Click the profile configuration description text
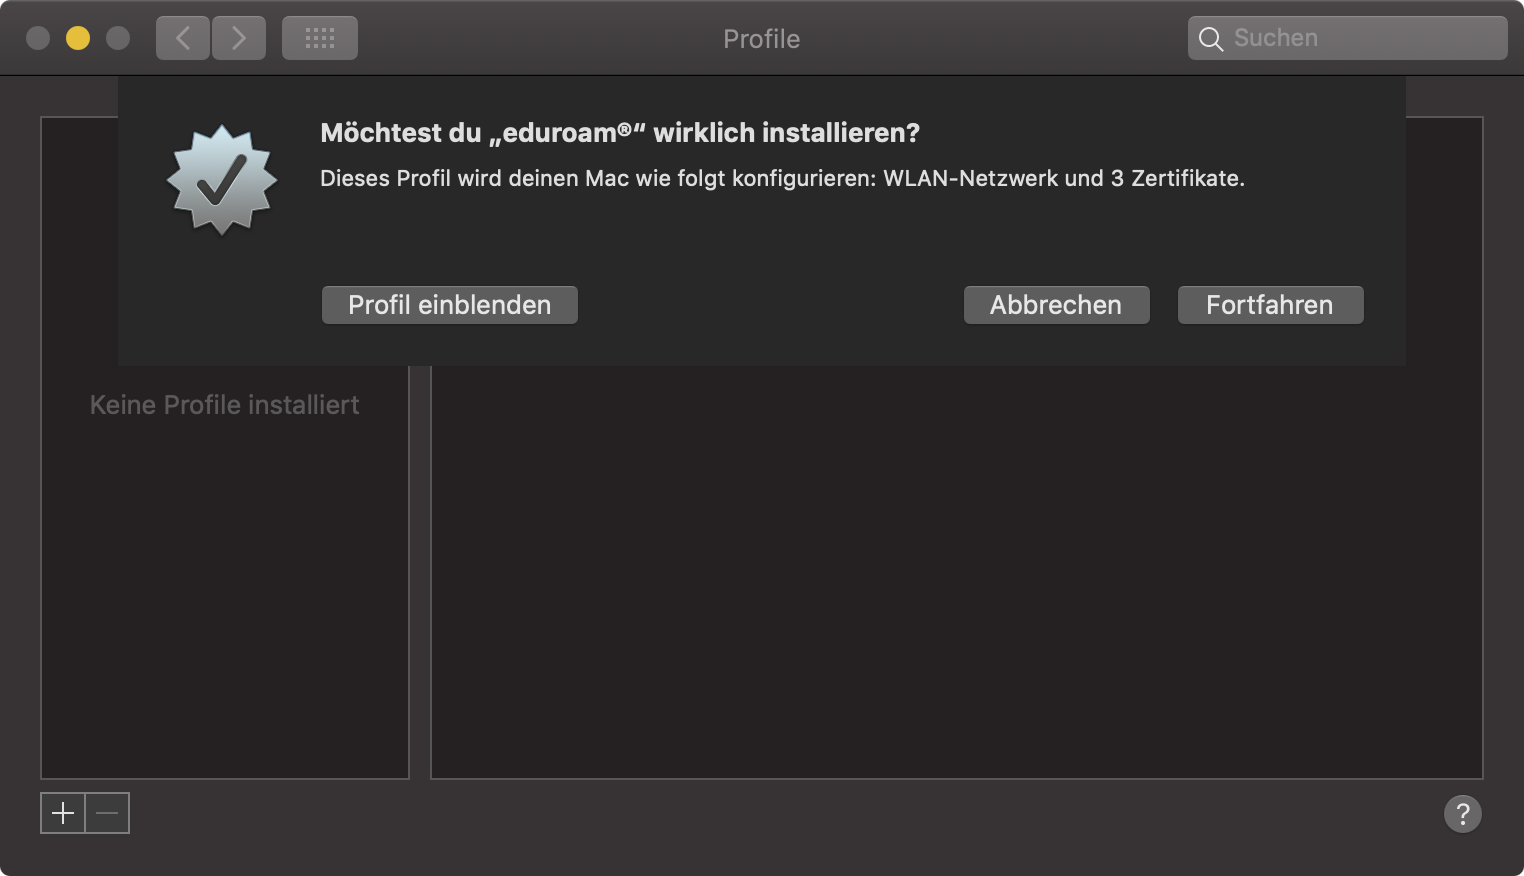This screenshot has height=876, width=1524. click(782, 179)
